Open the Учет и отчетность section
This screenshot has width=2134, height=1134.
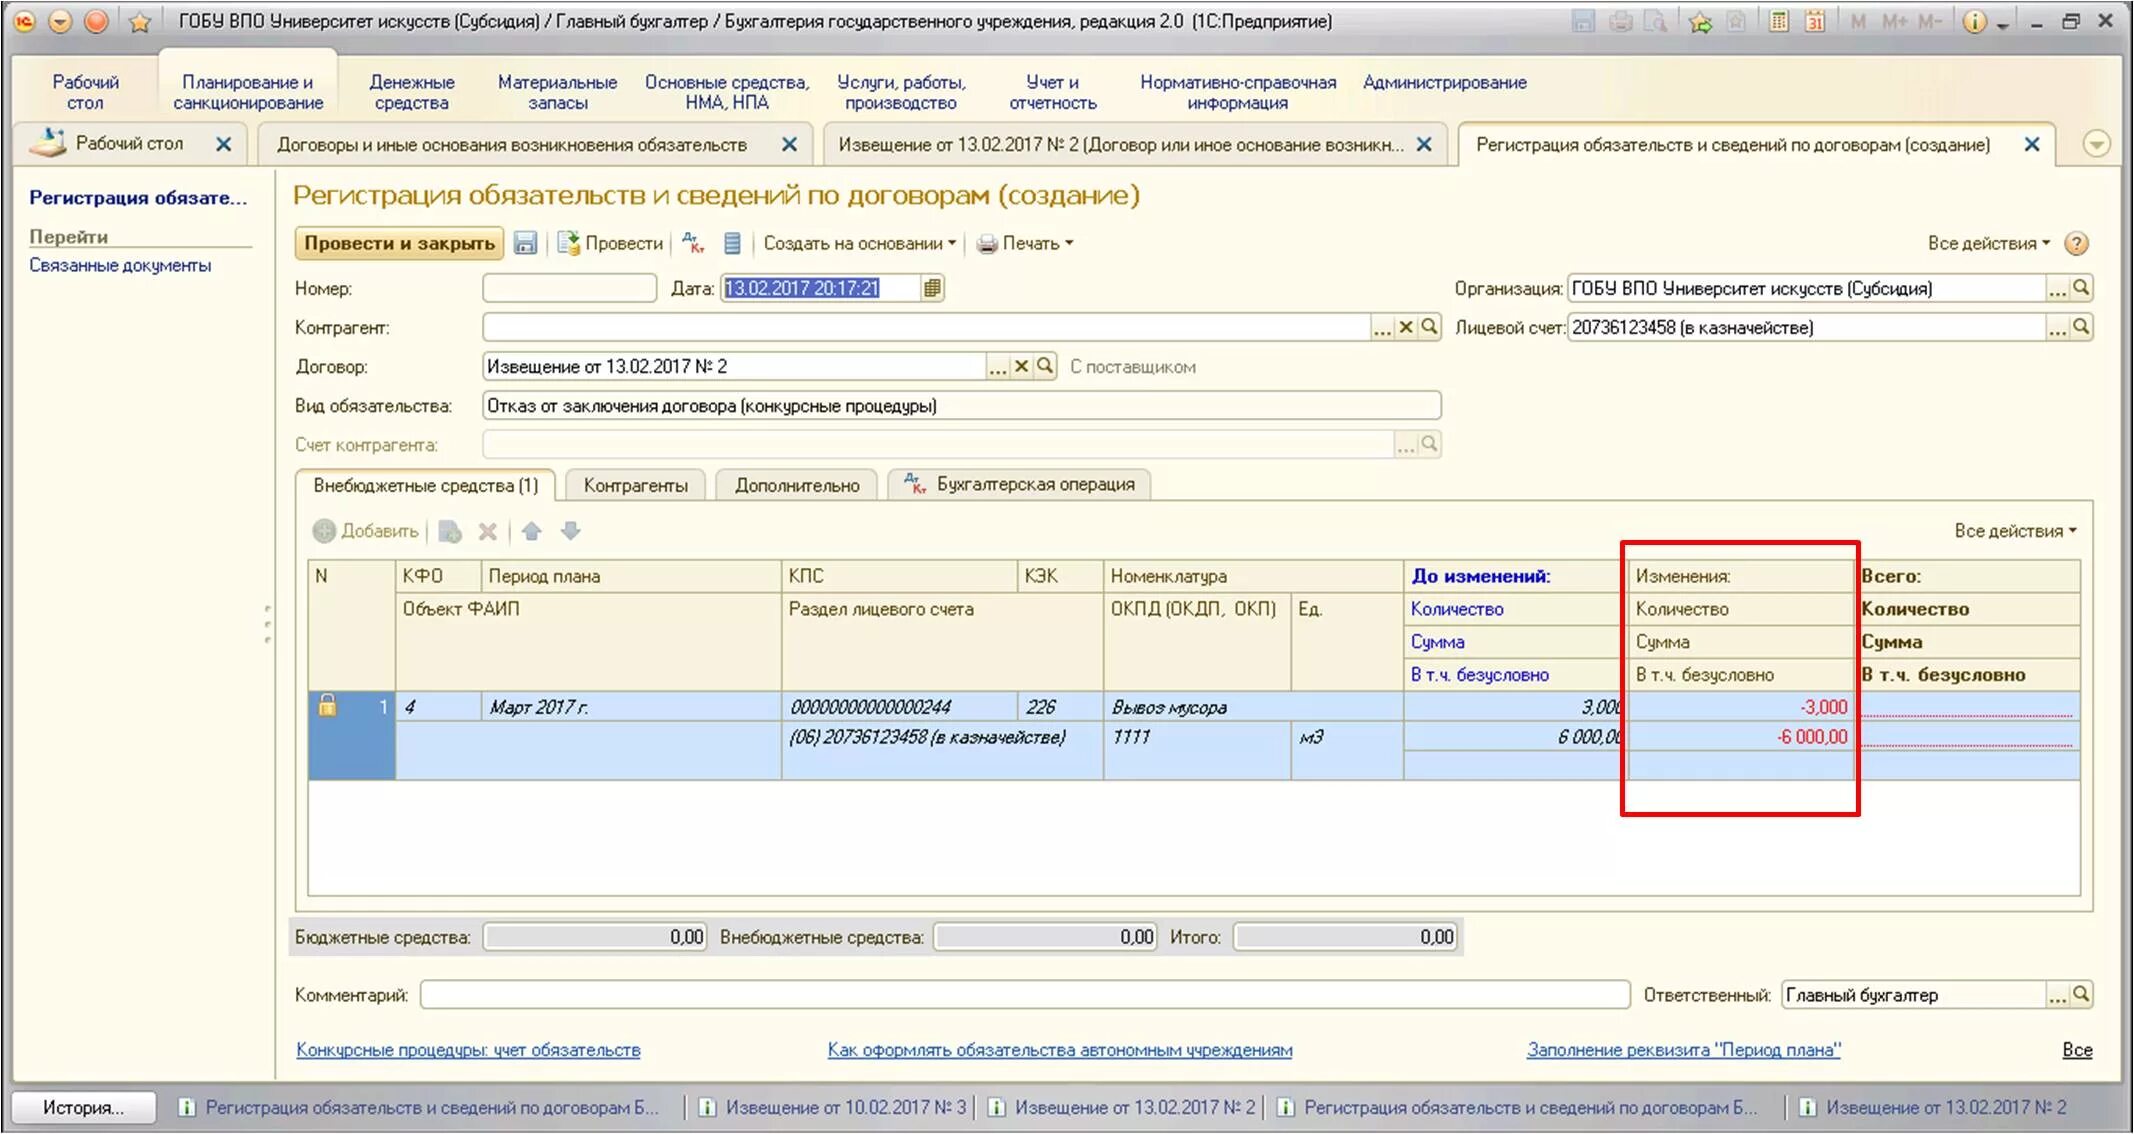(x=1052, y=92)
